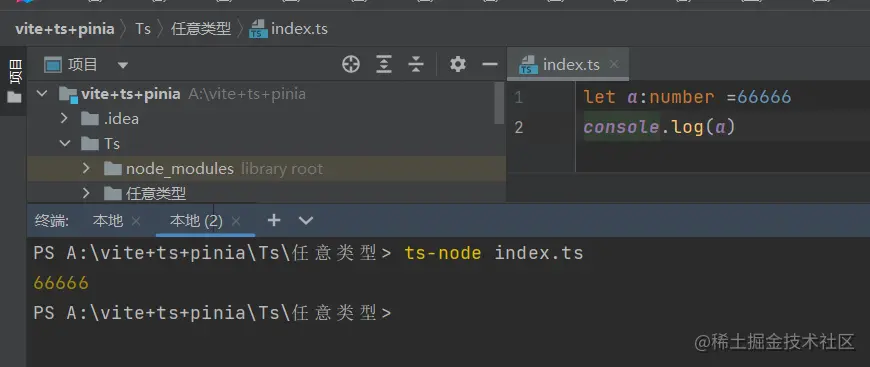Click the locate/select opened file crosshair icon

[351, 65]
